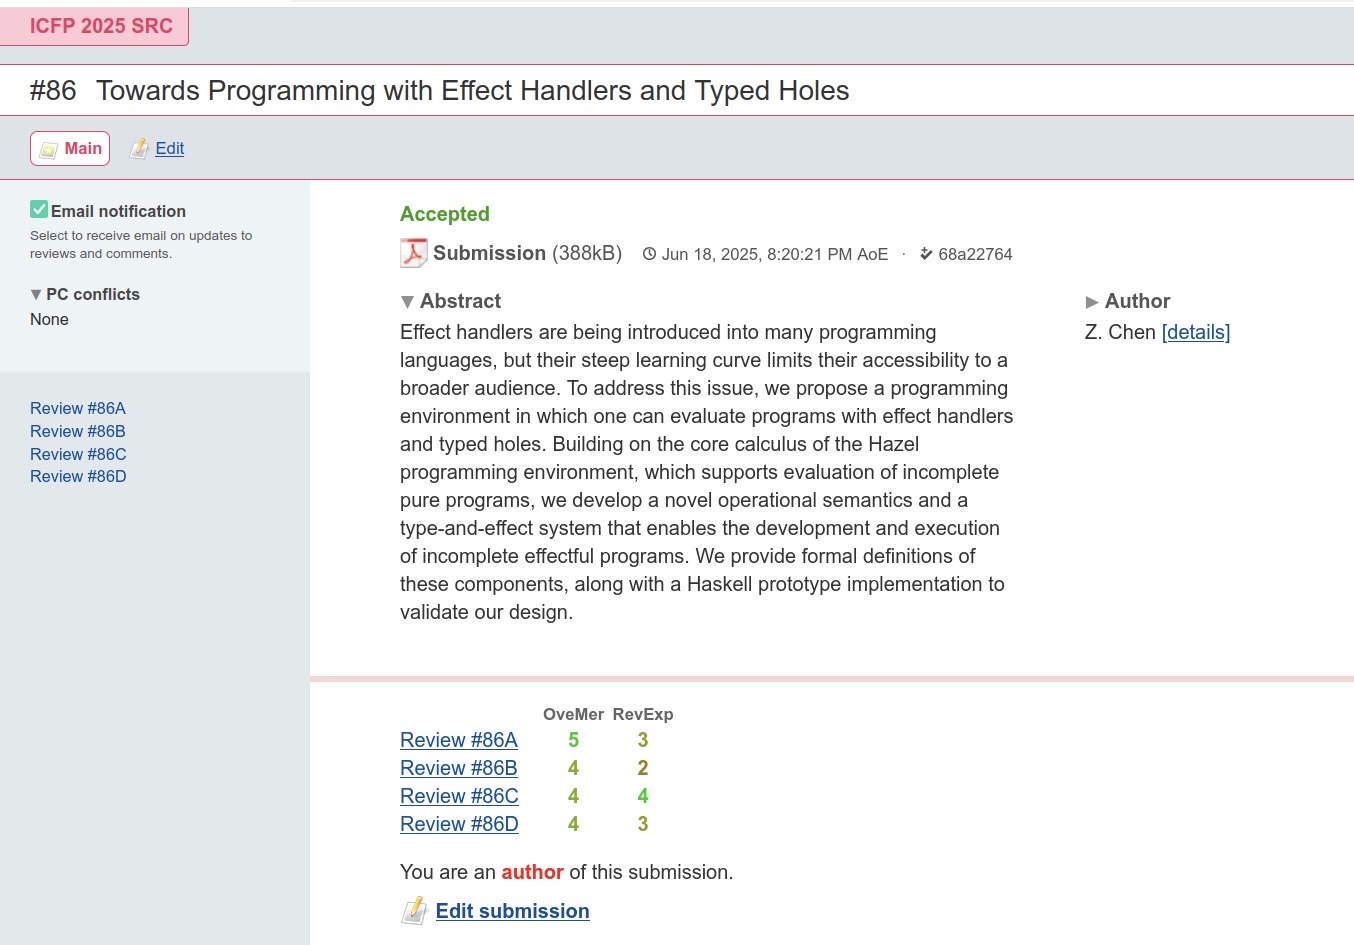Click the checksum icon beside 68a22764
Viewport: 1354px width, 945px height.
[x=926, y=254]
